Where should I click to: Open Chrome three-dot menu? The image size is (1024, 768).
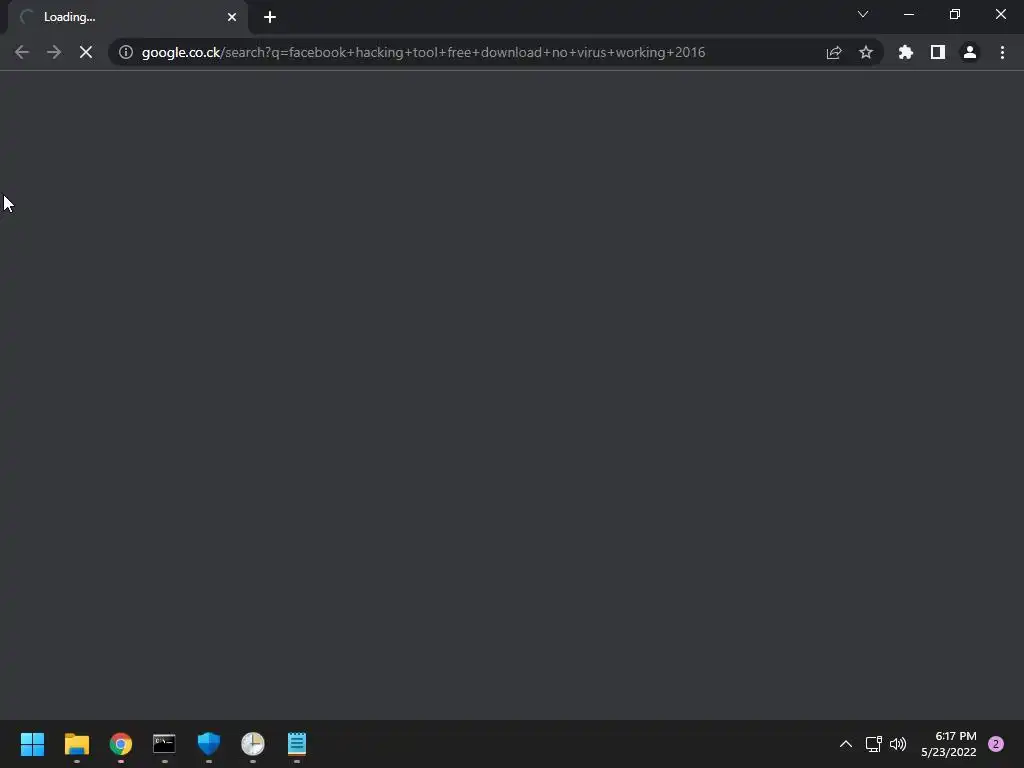pyautogui.click(x=1002, y=52)
